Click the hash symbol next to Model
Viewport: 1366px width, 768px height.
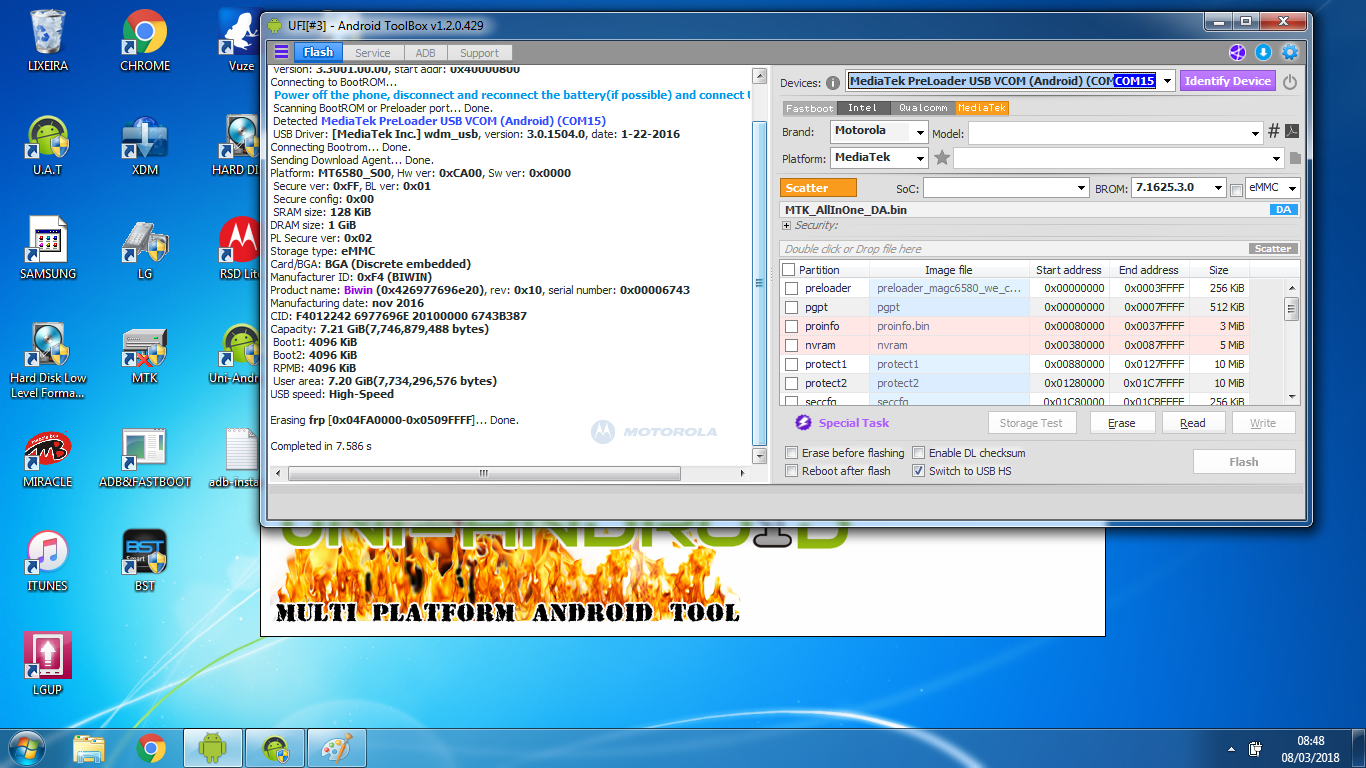[1274, 131]
